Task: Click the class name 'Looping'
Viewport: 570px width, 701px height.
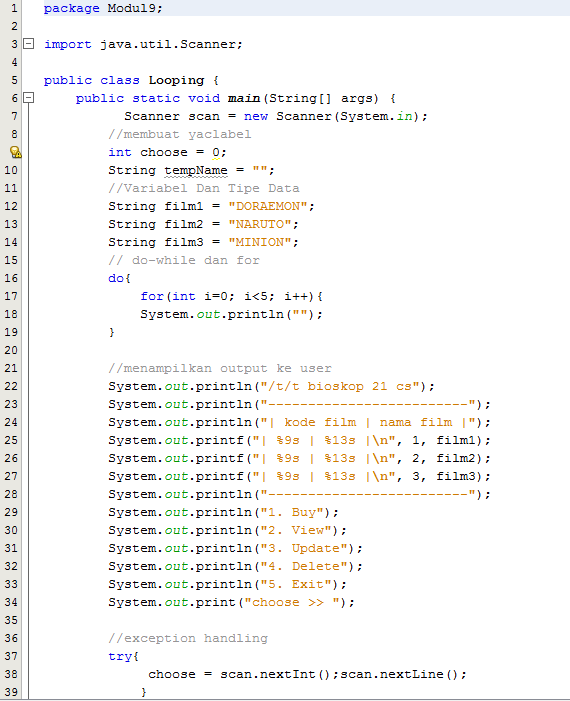Action: (176, 80)
